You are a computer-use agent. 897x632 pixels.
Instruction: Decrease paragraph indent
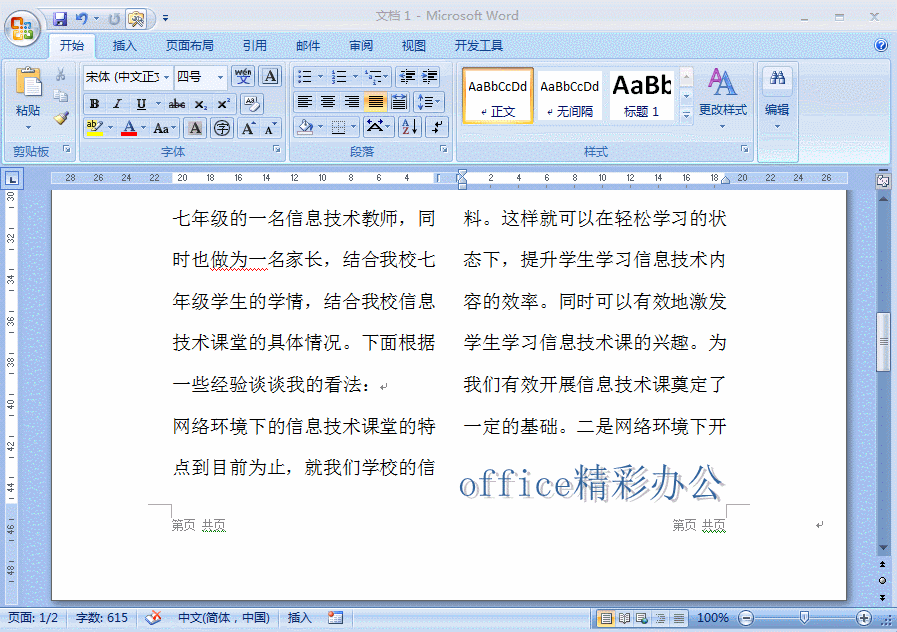coord(407,76)
